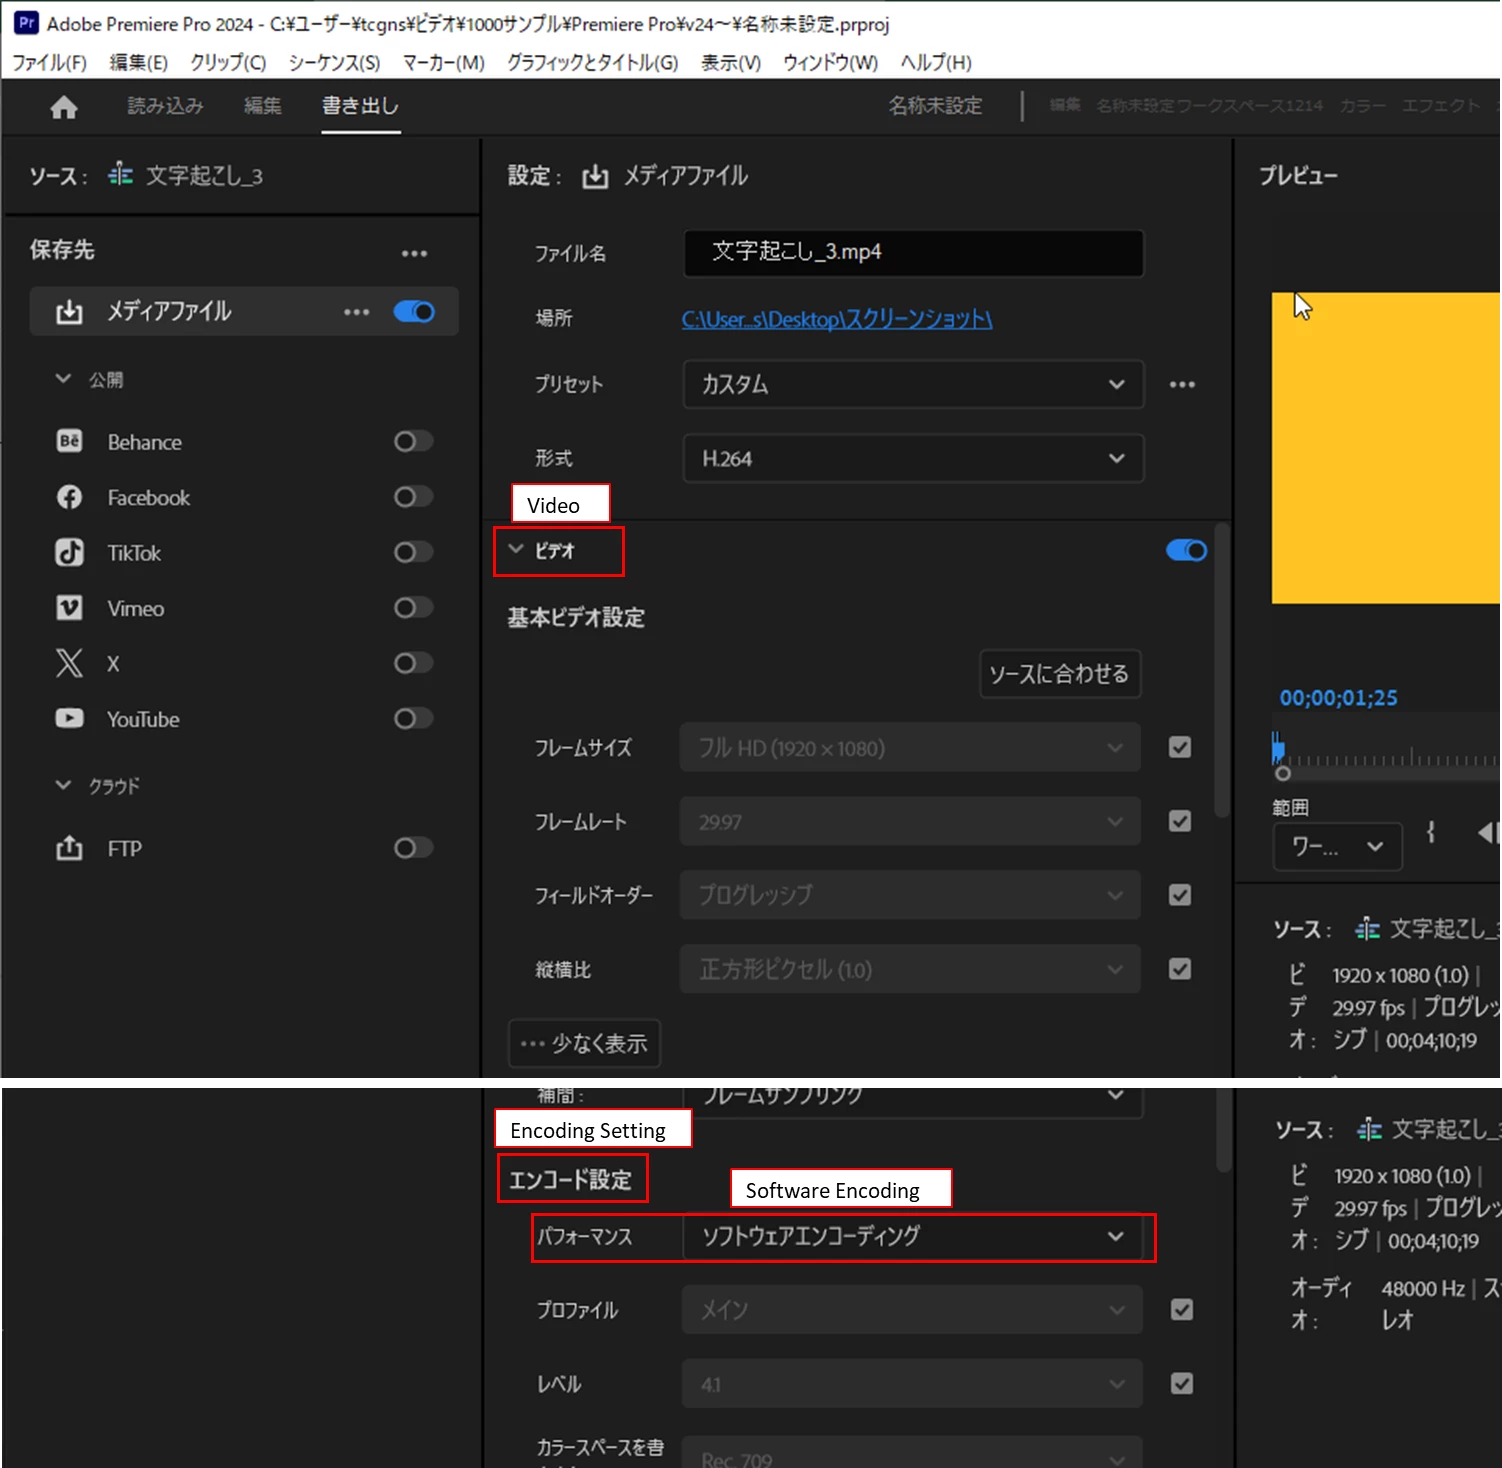Enable YouTube publishing toggle
Image resolution: width=1502 pixels, height=1468 pixels.
[413, 718]
